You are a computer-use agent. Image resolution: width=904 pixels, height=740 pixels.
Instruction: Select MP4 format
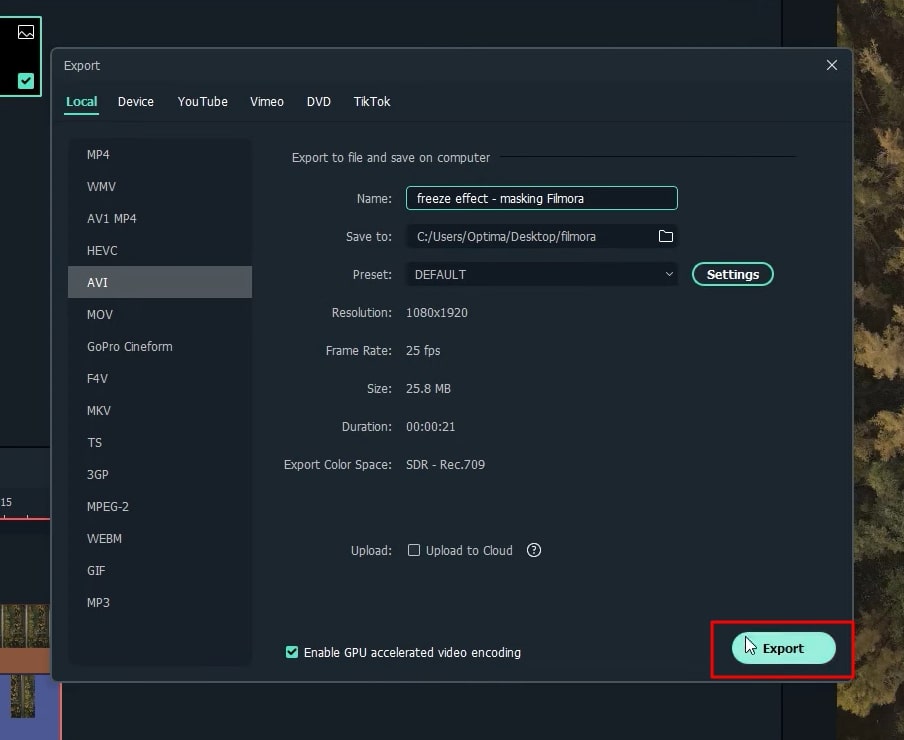click(160, 154)
